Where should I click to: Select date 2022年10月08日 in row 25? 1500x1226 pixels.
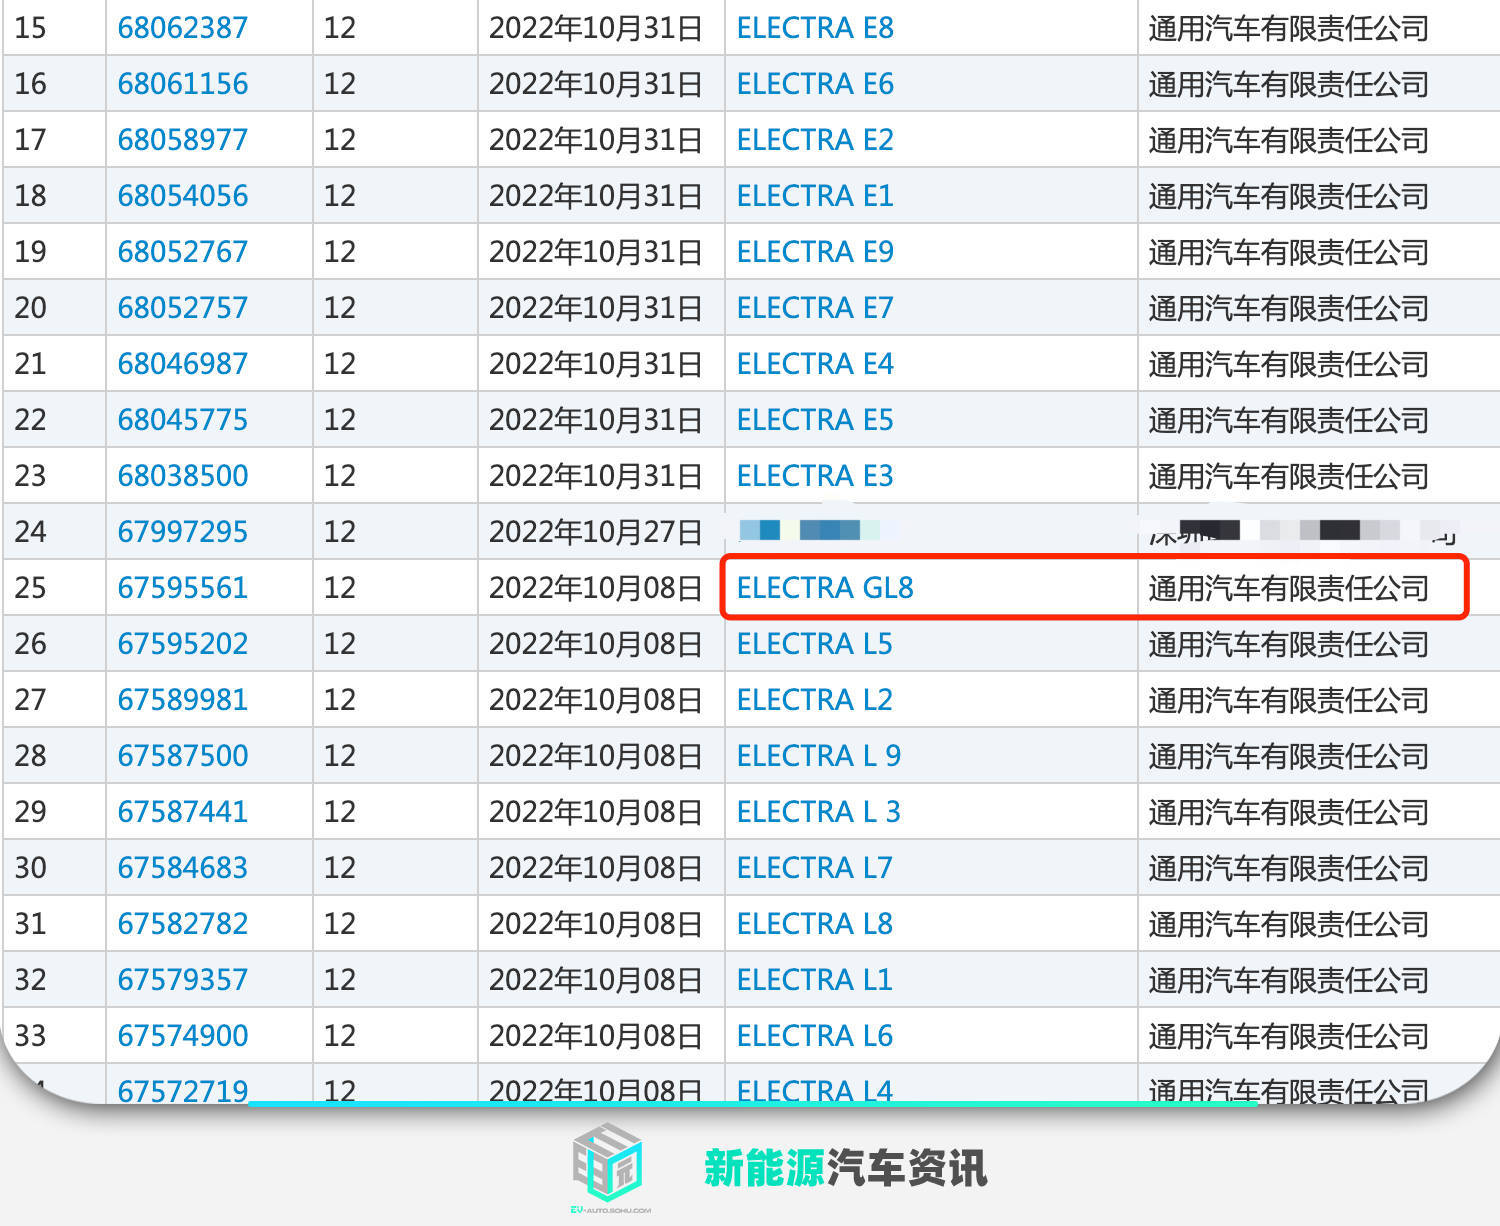coord(595,588)
